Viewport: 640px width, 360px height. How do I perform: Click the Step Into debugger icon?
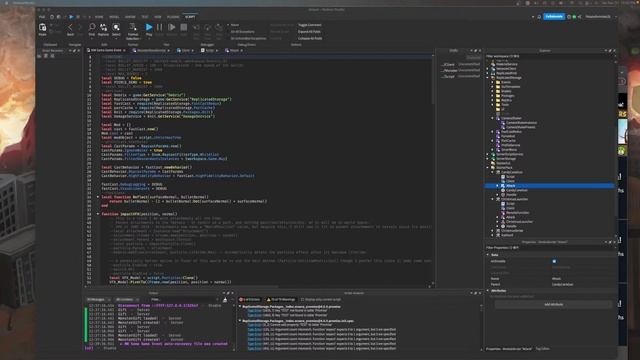(196, 27)
